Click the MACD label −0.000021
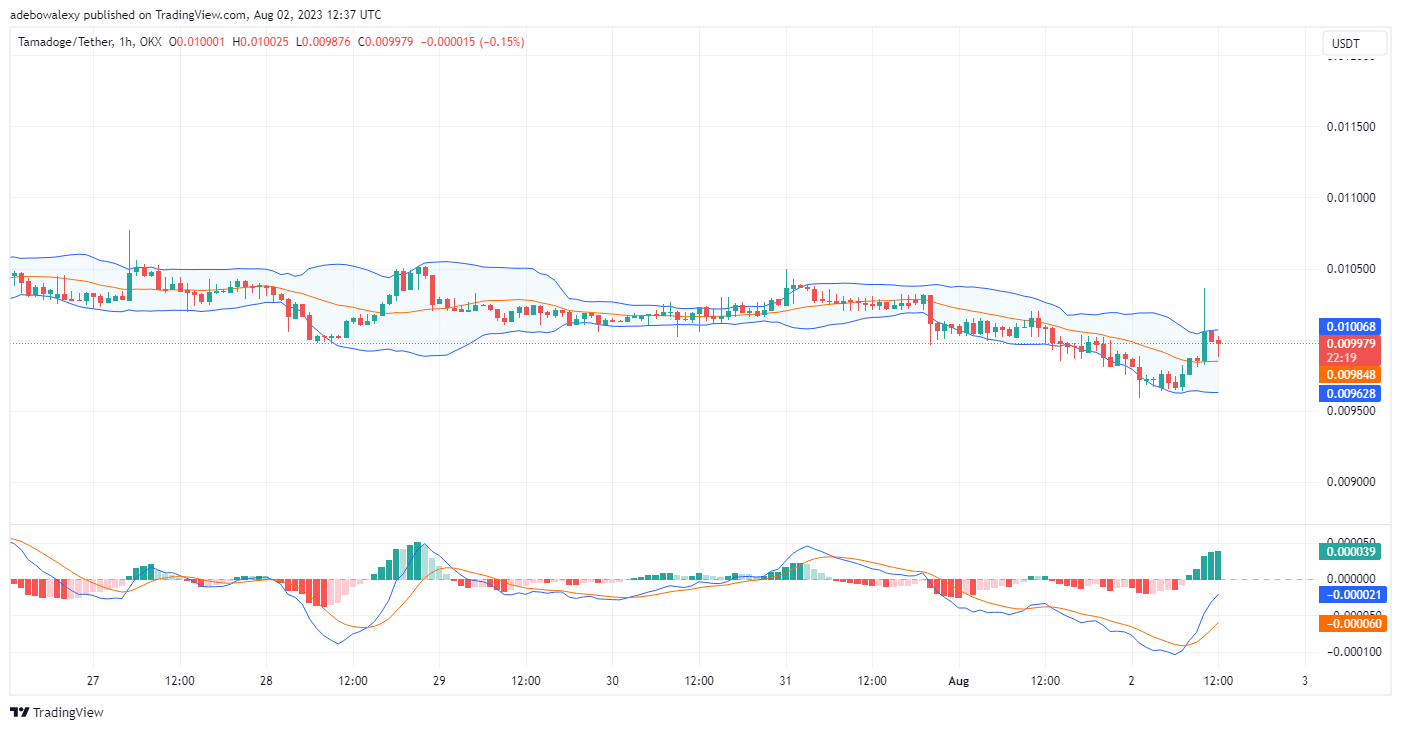This screenshot has height=730, width=1401. tap(1352, 594)
